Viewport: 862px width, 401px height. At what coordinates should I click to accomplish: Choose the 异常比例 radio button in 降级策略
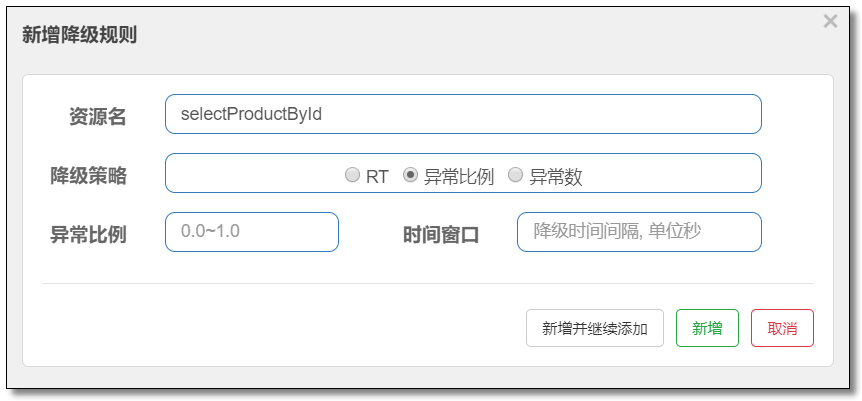pyautogui.click(x=410, y=175)
